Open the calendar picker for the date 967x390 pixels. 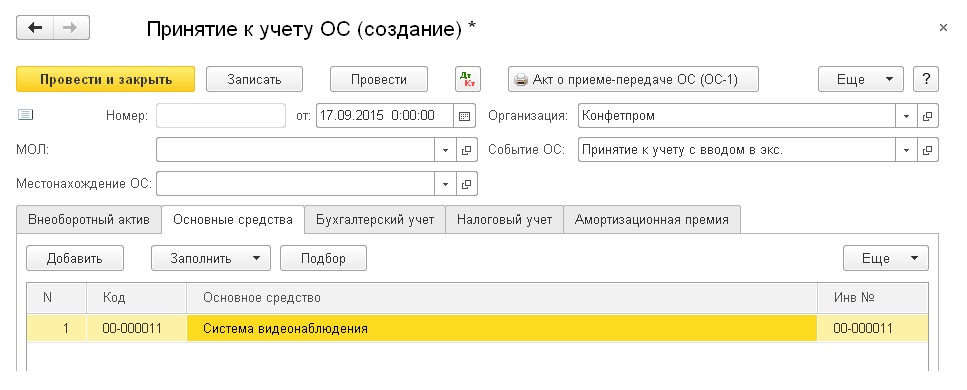coord(465,115)
